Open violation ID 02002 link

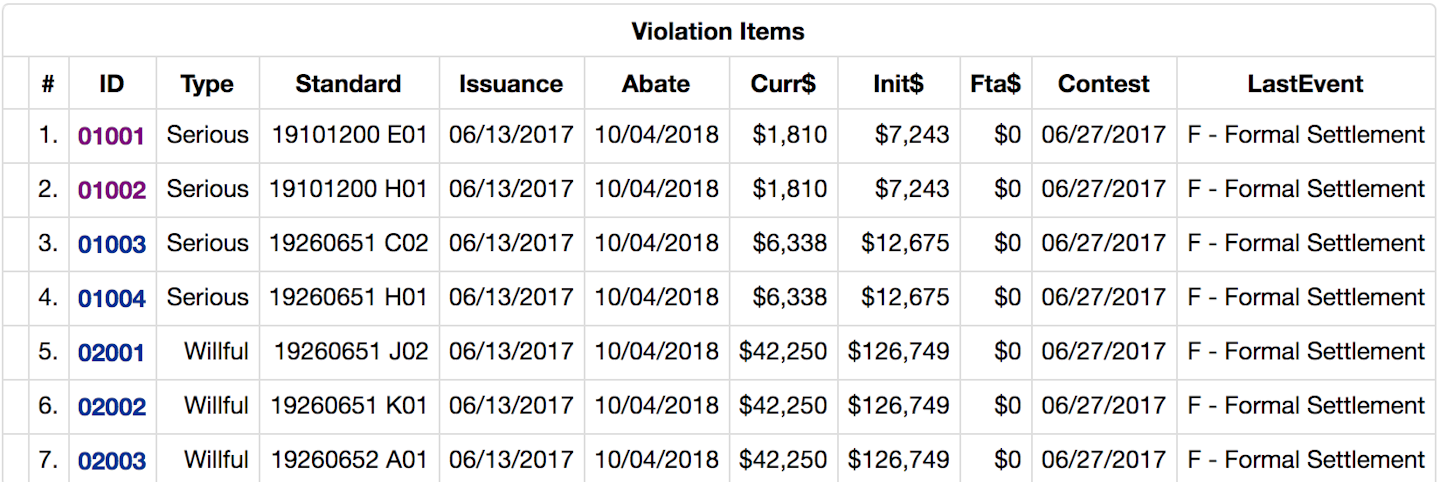[x=112, y=407]
